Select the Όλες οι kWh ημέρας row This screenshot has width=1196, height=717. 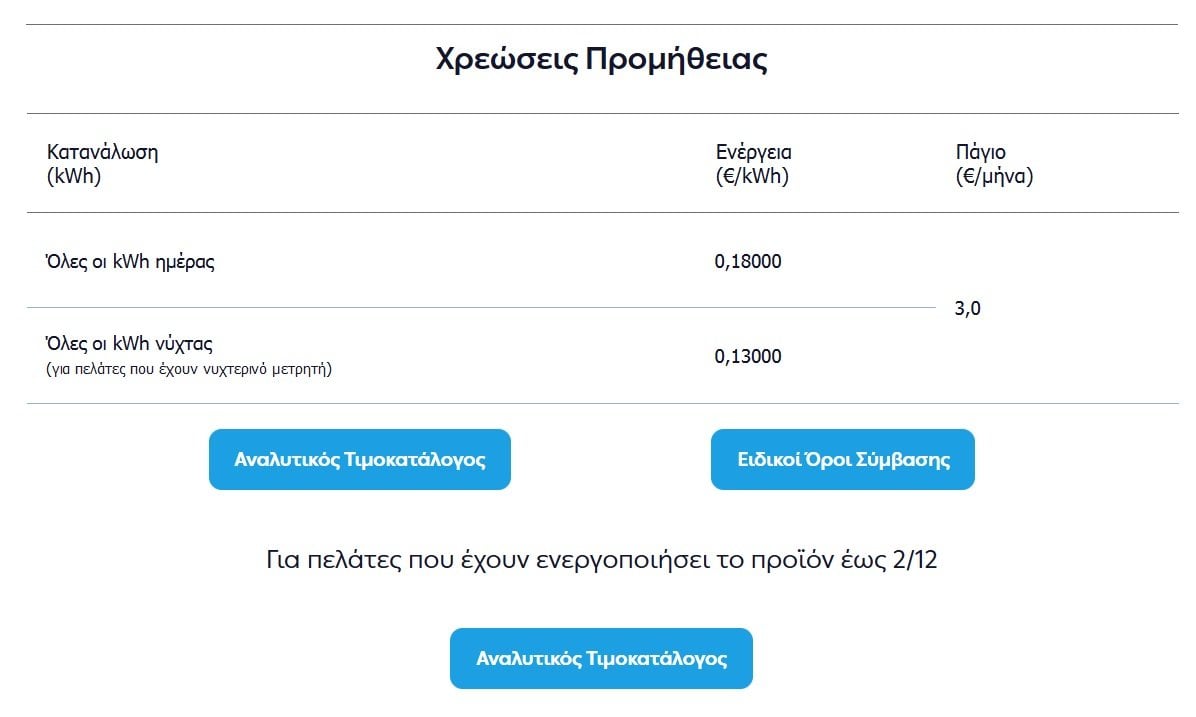click(x=481, y=261)
